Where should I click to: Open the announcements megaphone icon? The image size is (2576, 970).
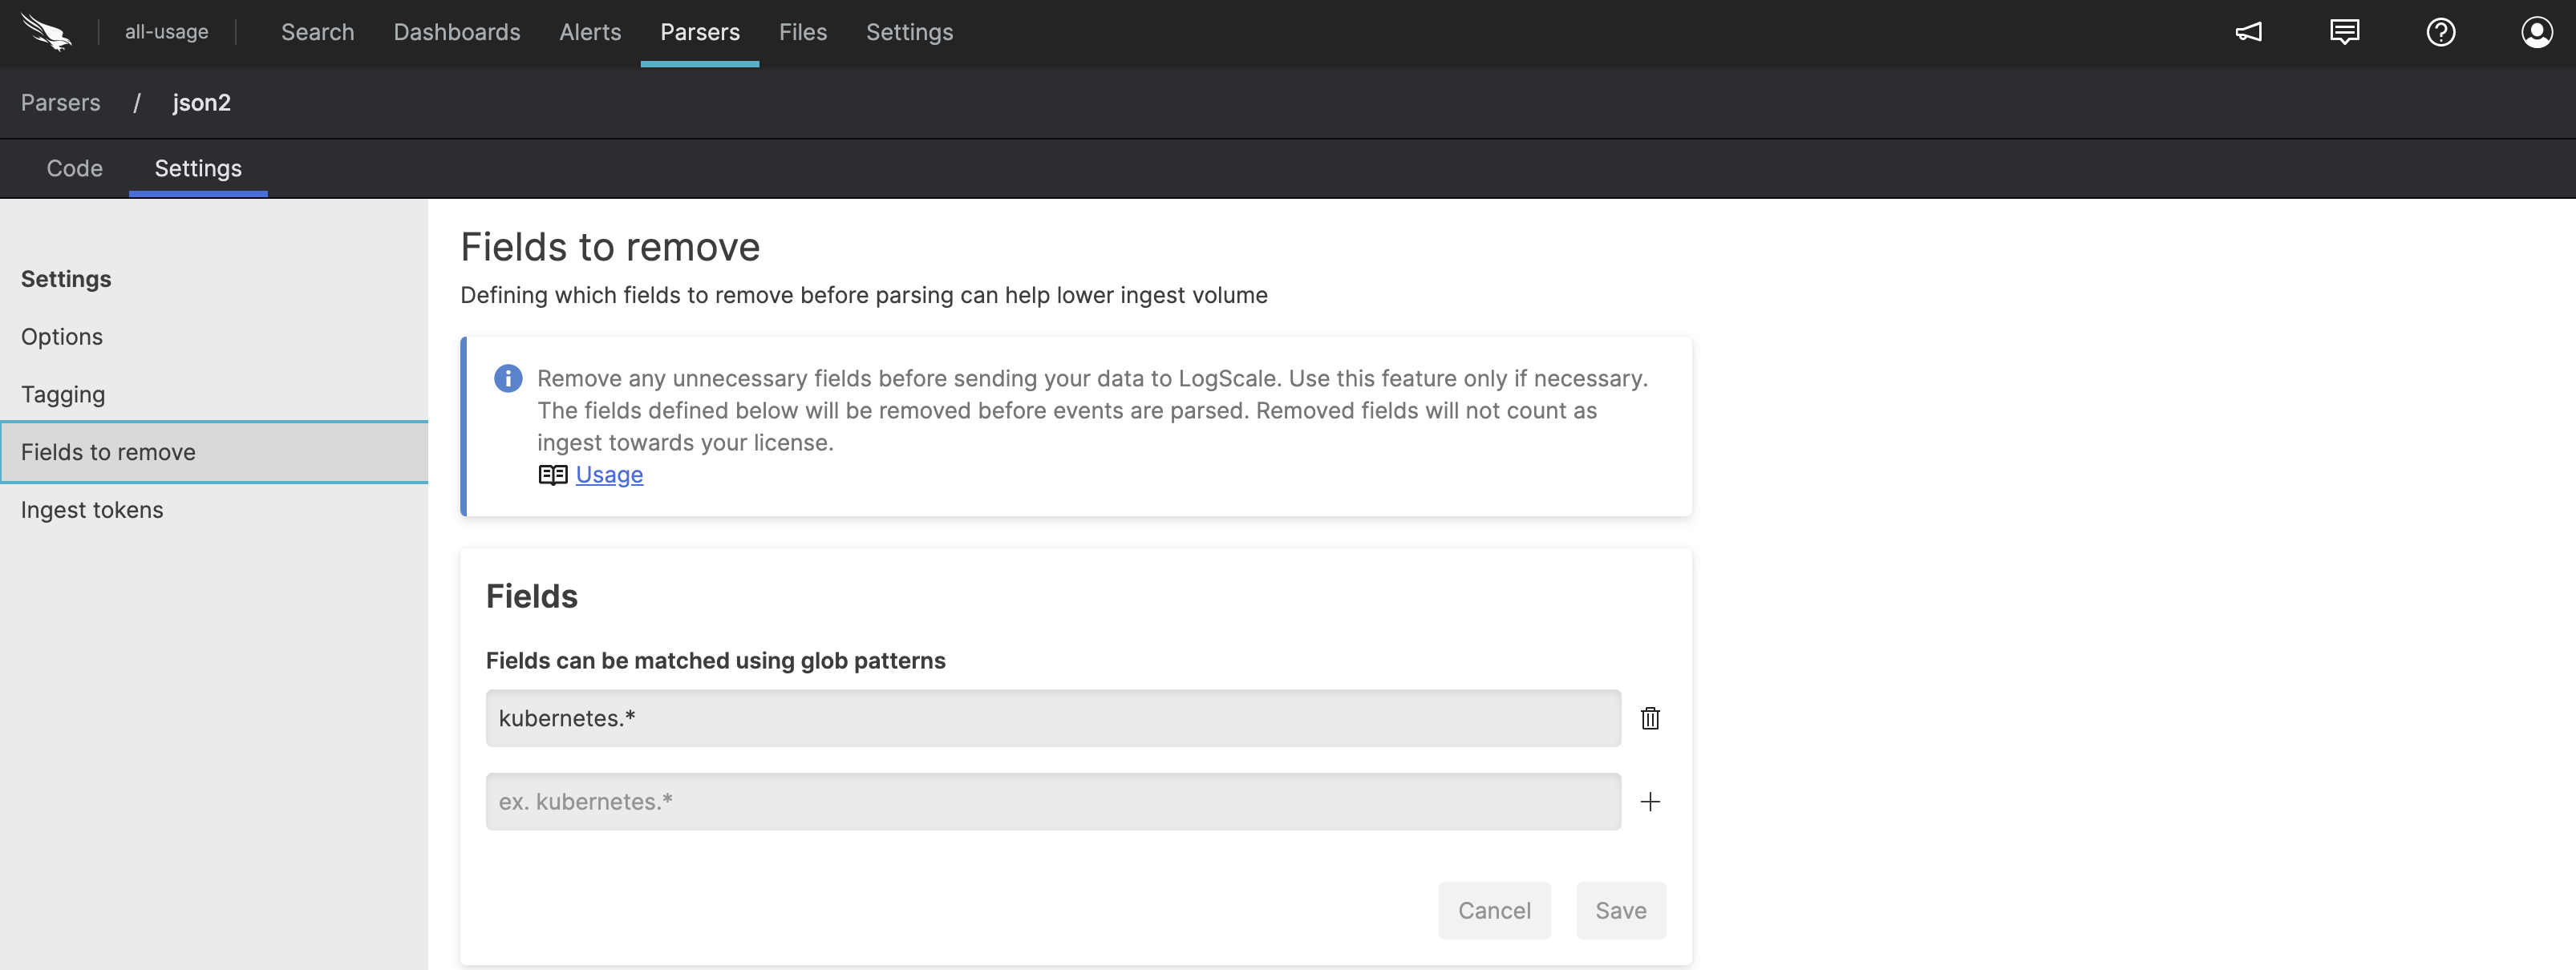(x=2248, y=32)
